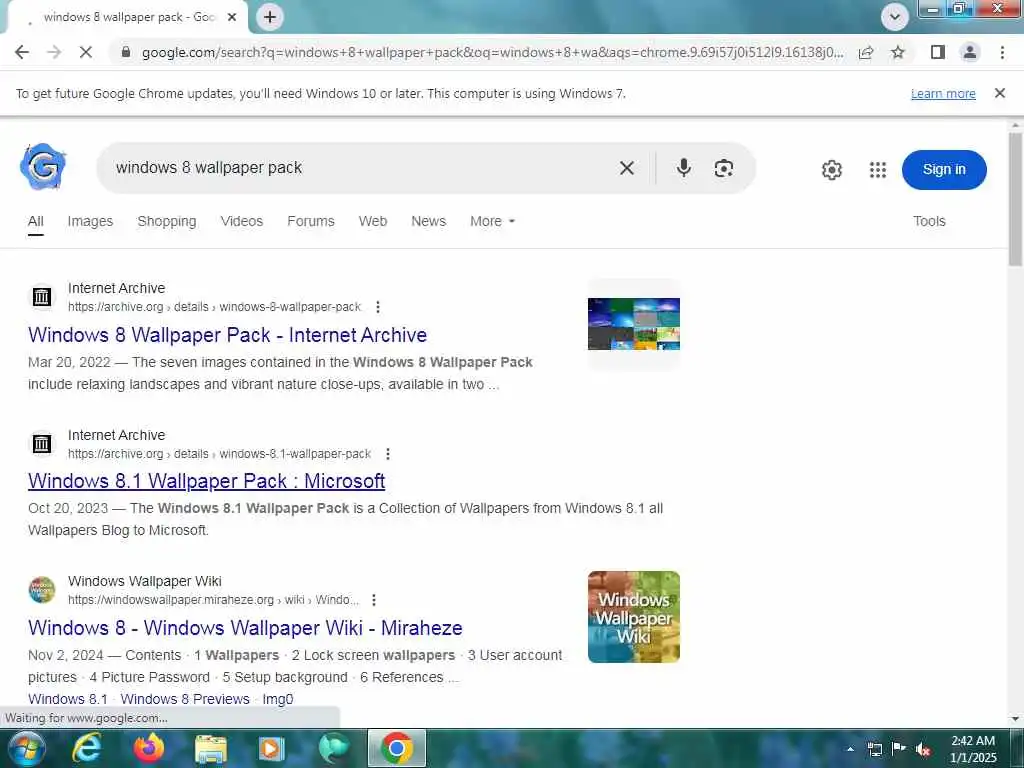Screen dimensions: 1024x768
Task: Switch to Images tab
Action: (90, 222)
